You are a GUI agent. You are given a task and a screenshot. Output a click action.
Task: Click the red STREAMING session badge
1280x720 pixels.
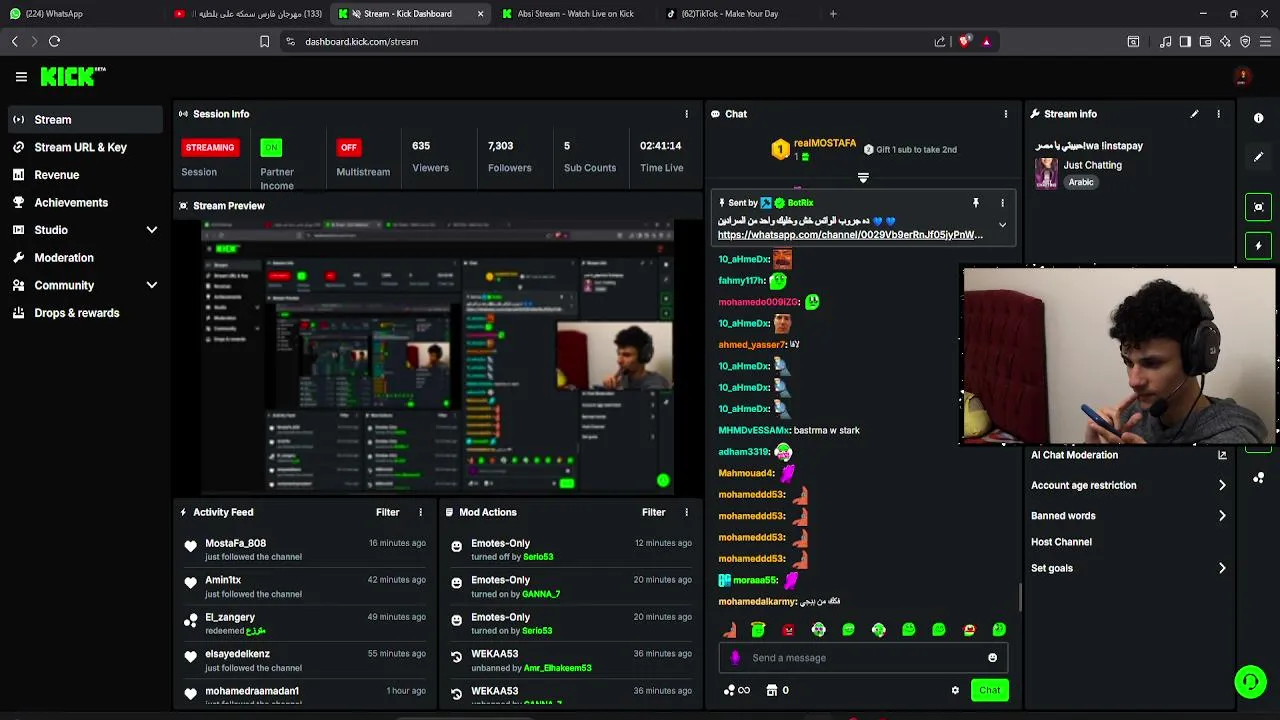210,147
